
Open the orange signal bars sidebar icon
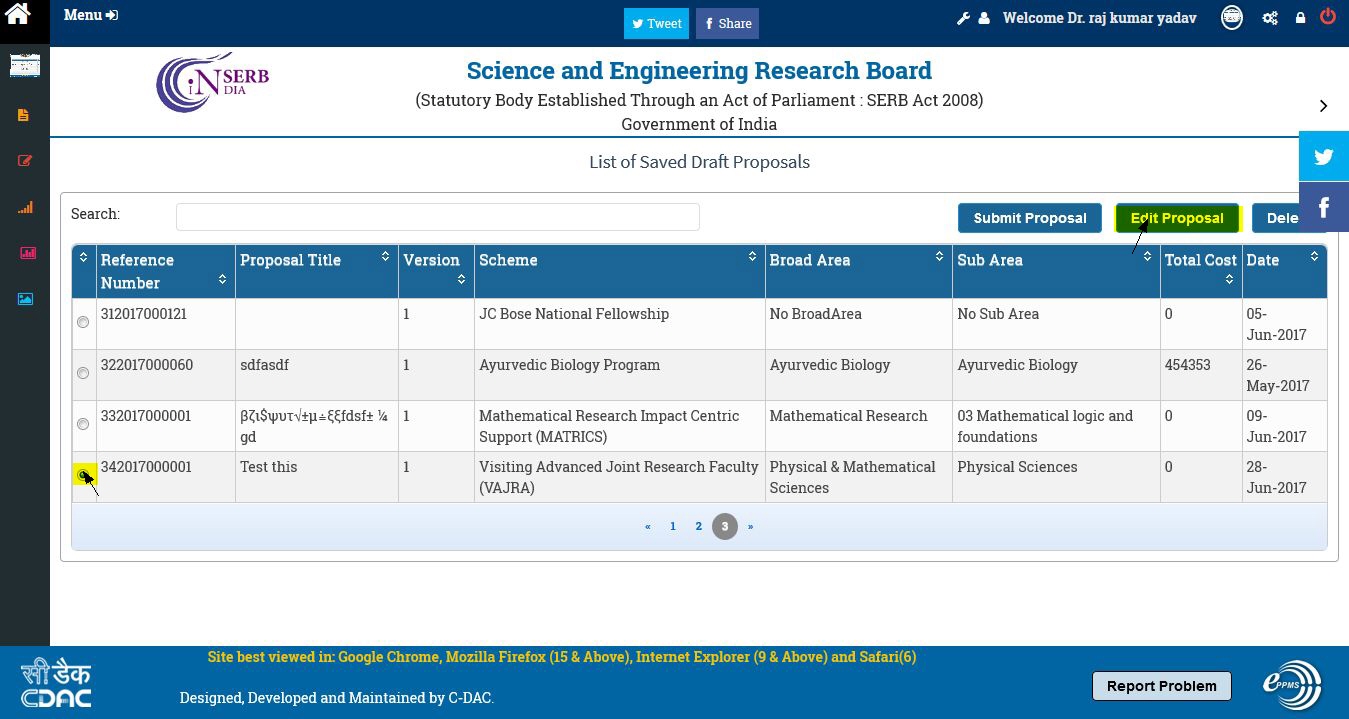coord(25,207)
